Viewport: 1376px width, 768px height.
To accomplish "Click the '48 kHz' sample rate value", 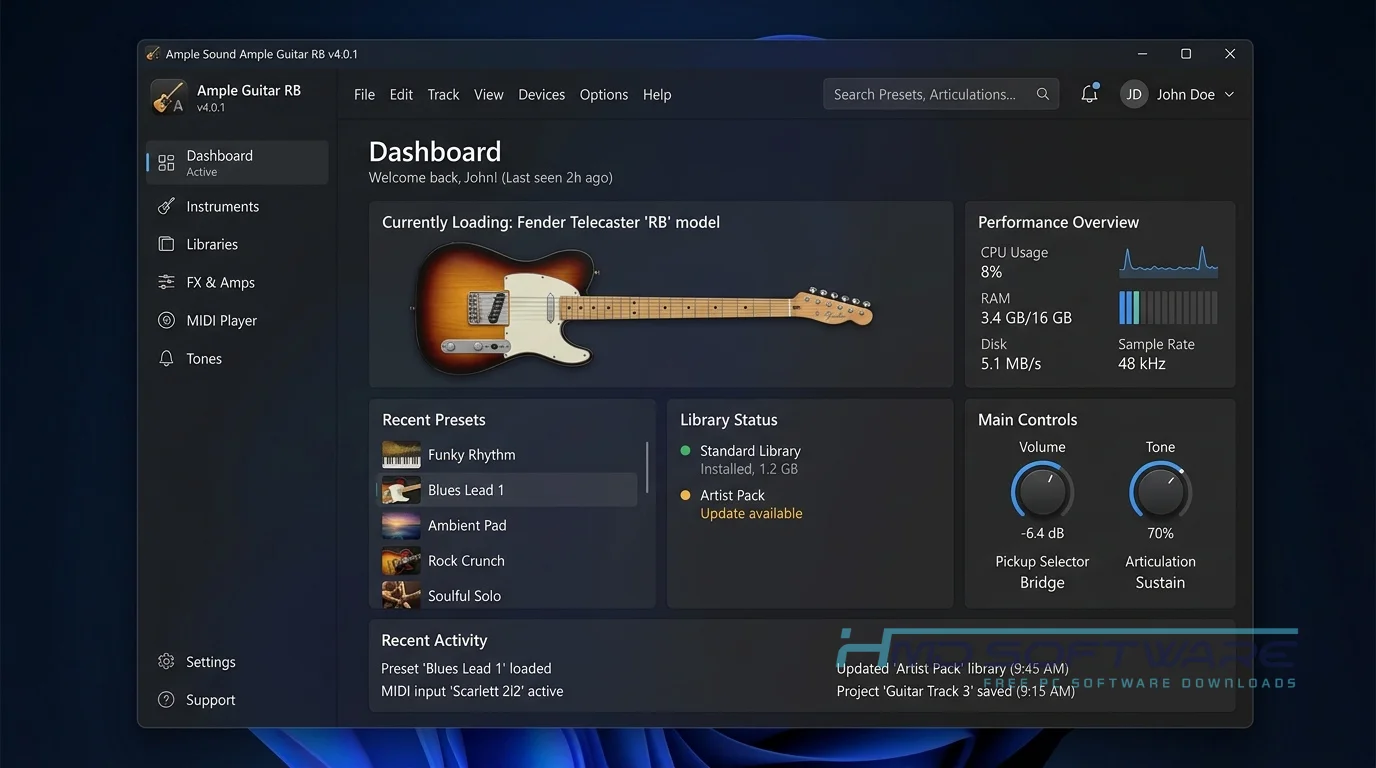I will tap(1142, 364).
